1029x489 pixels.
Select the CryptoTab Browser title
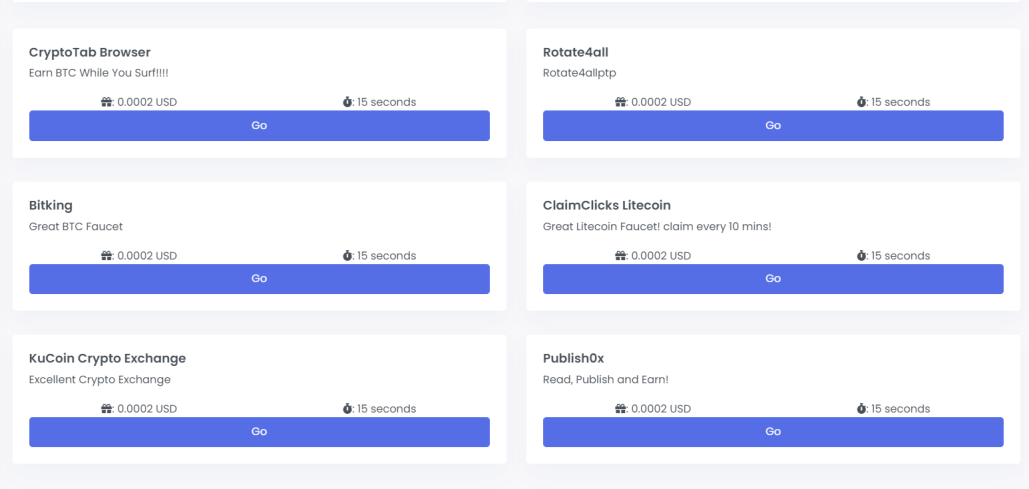pos(90,53)
